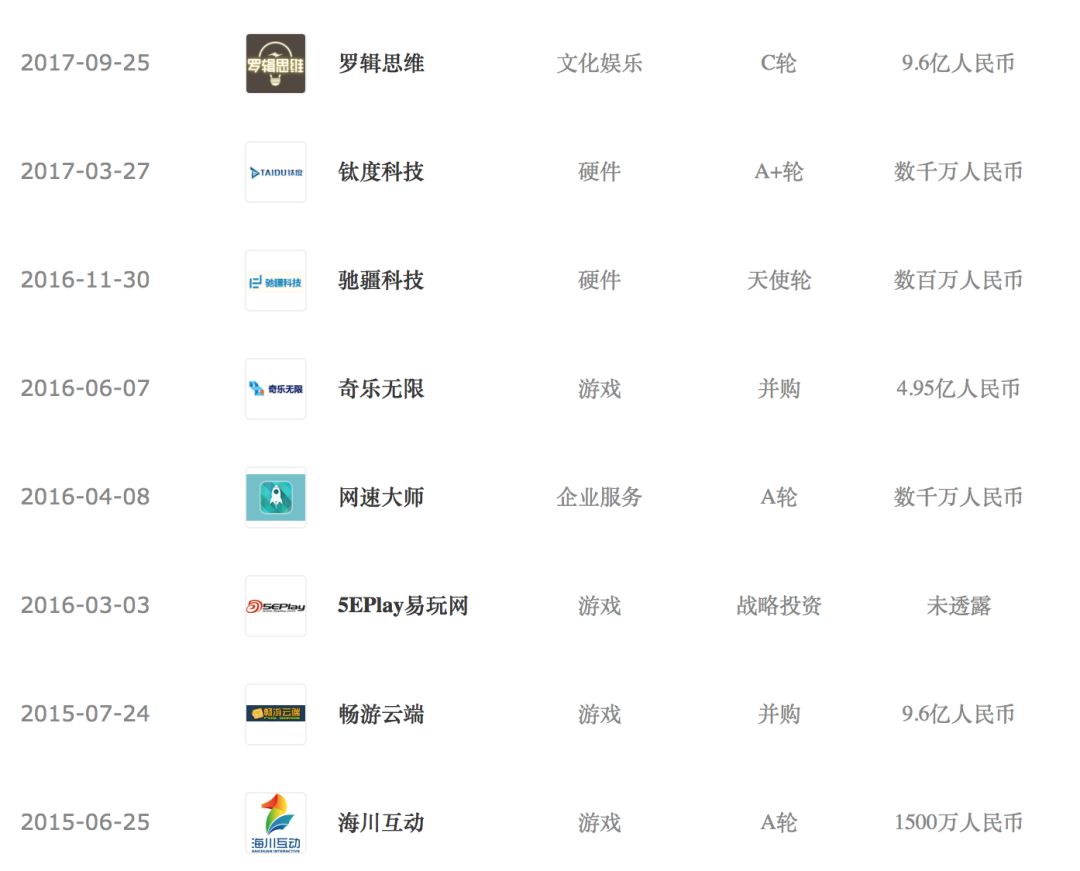Click A轮 in the 网速大师 row
Viewport: 1080px width, 871px height.
[778, 497]
